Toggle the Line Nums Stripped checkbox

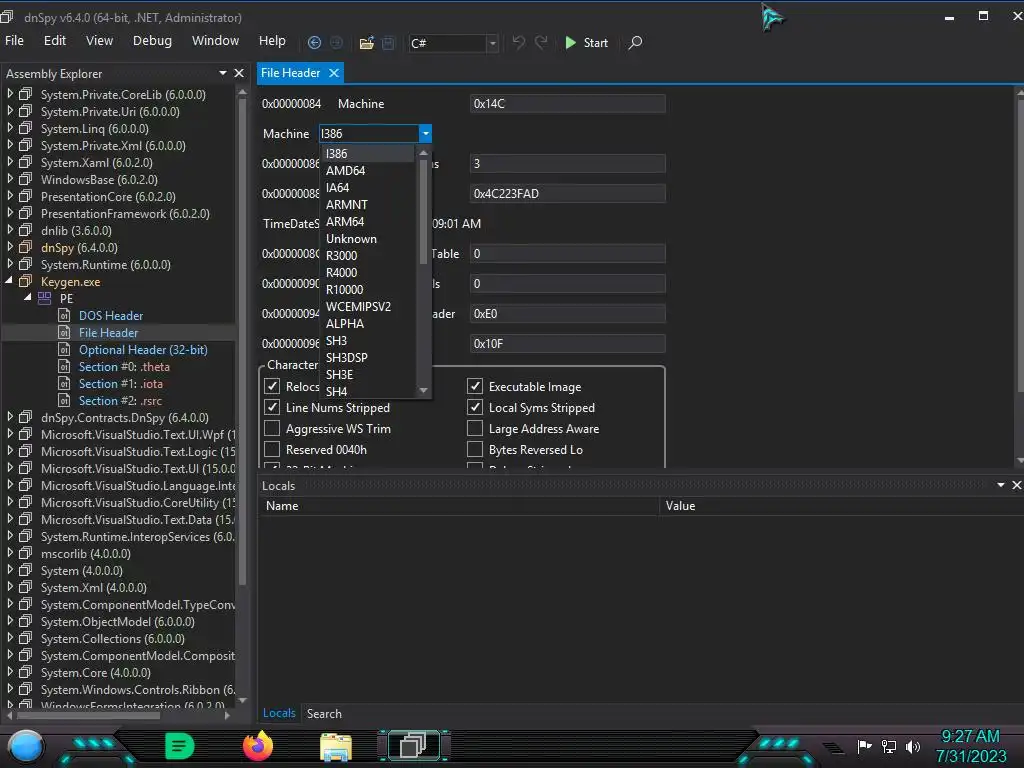click(272, 407)
